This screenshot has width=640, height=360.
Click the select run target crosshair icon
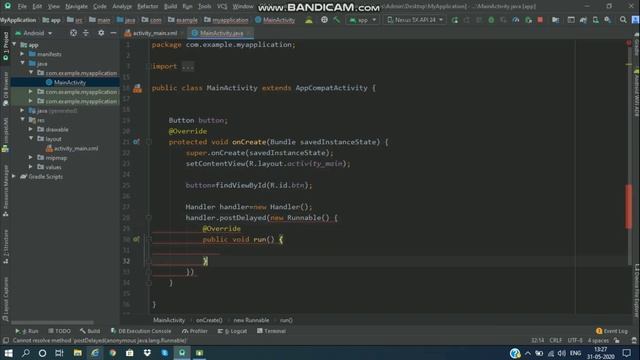point(324,20)
